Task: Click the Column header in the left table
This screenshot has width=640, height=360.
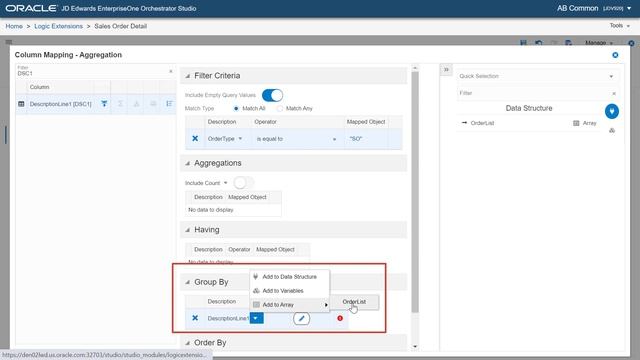Action: click(40, 87)
